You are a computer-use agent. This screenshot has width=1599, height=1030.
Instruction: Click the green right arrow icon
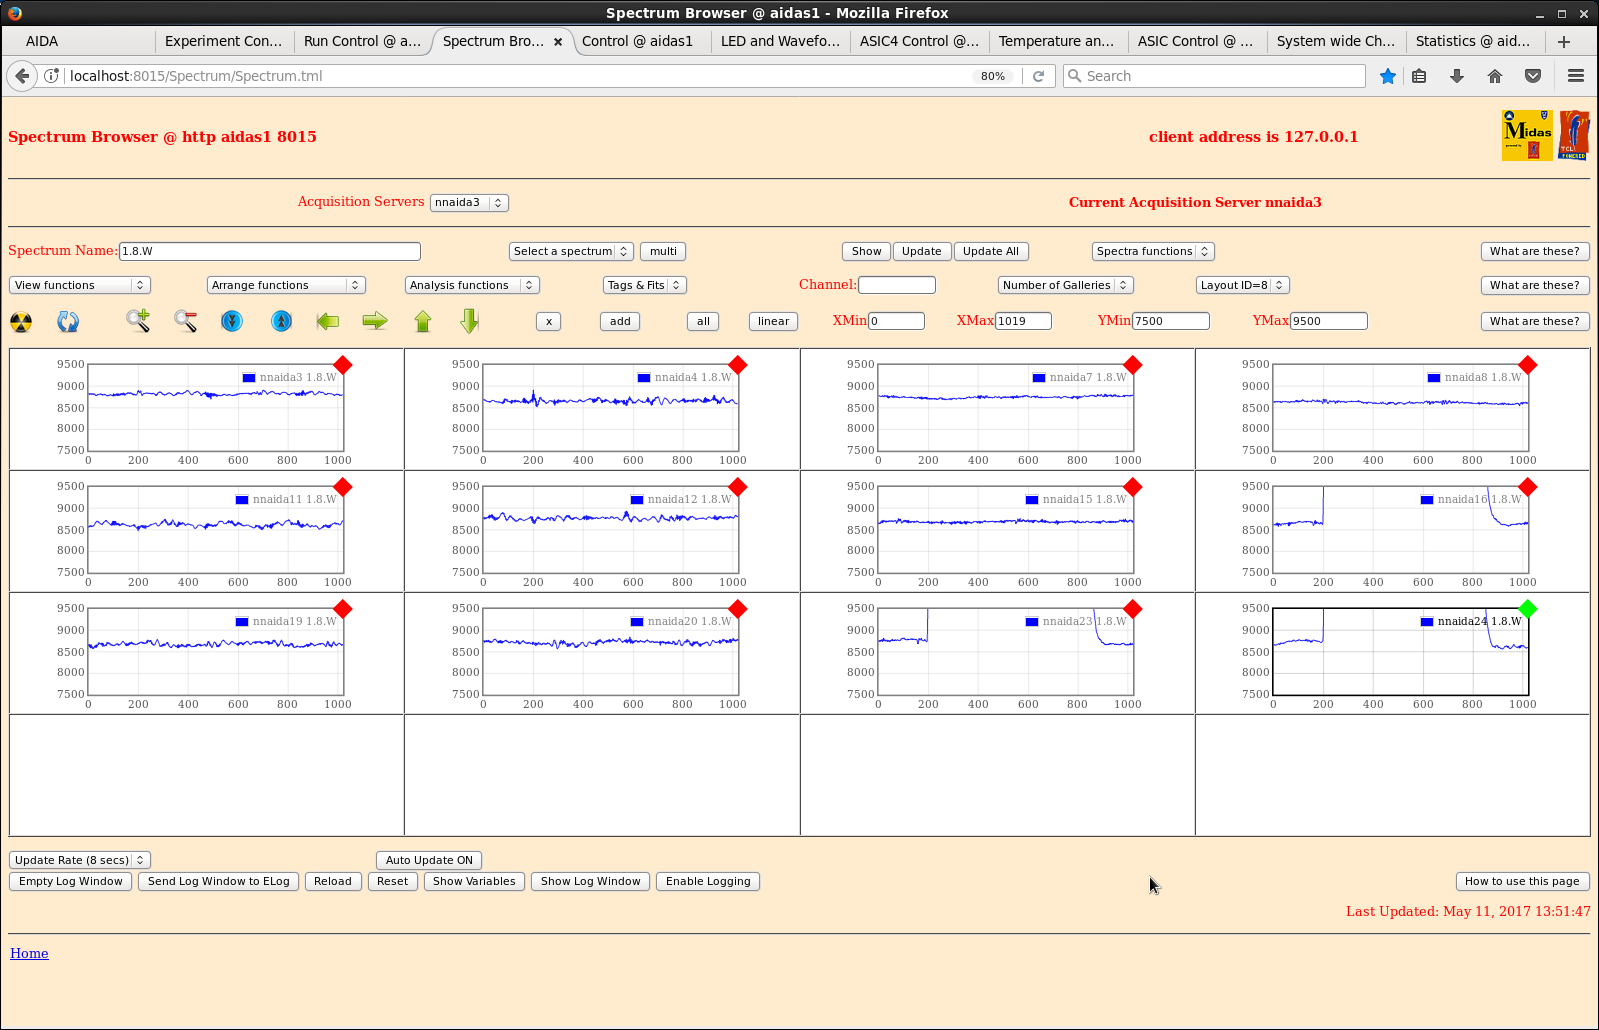375,321
